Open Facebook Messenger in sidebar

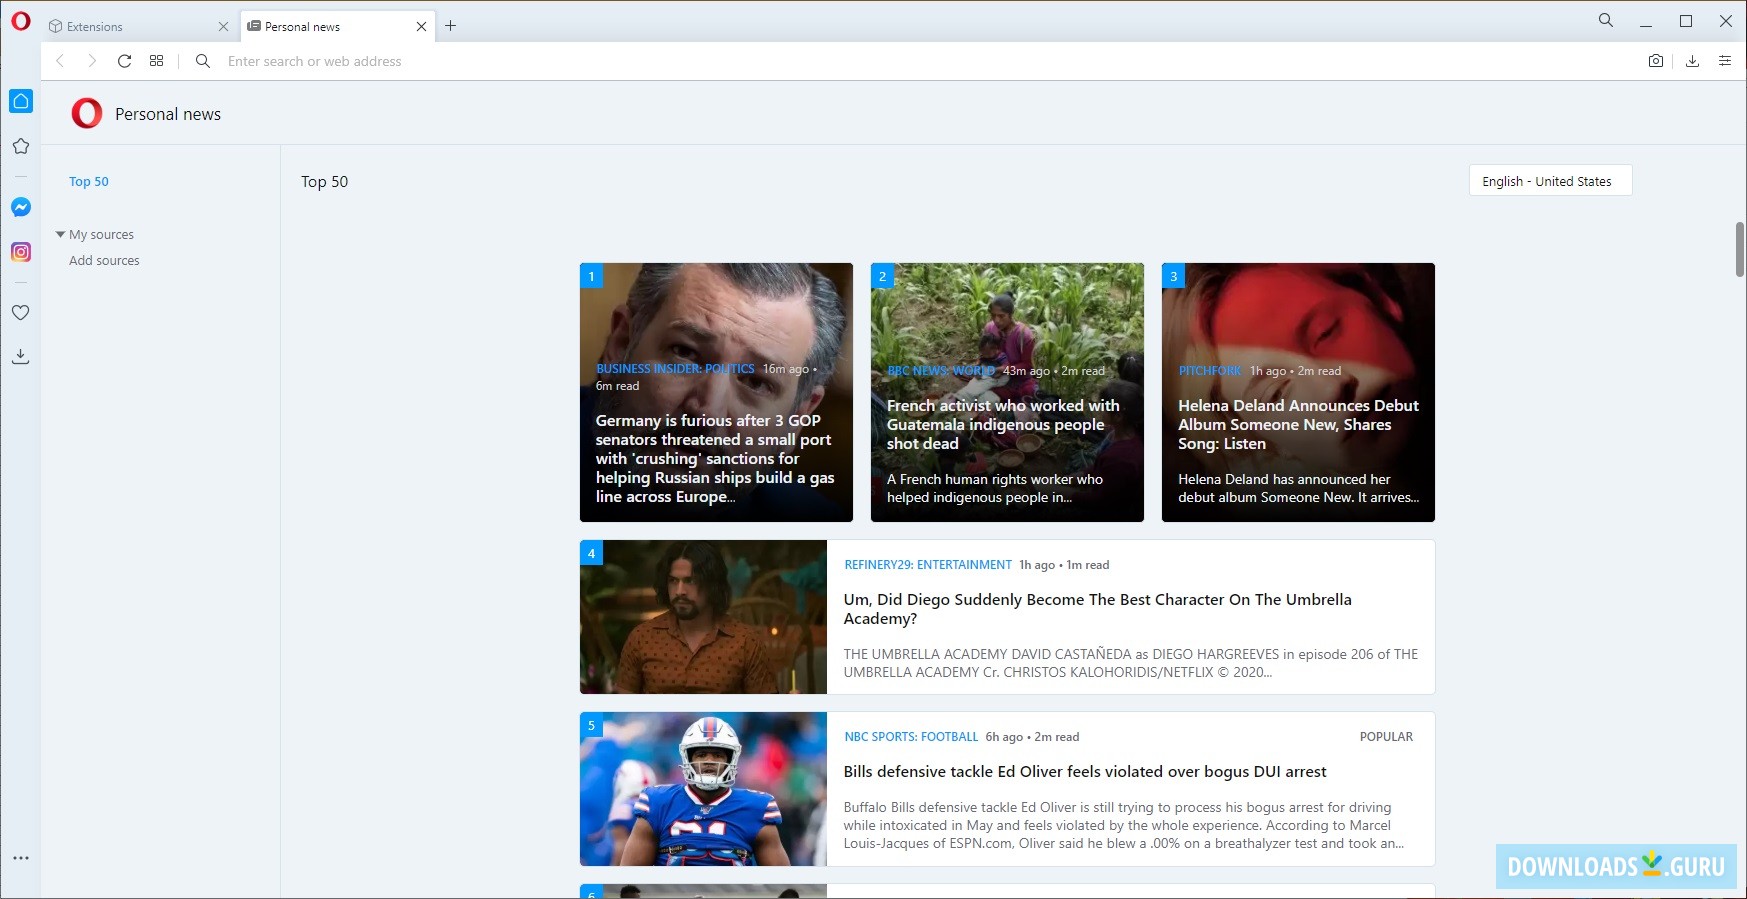pyautogui.click(x=21, y=207)
